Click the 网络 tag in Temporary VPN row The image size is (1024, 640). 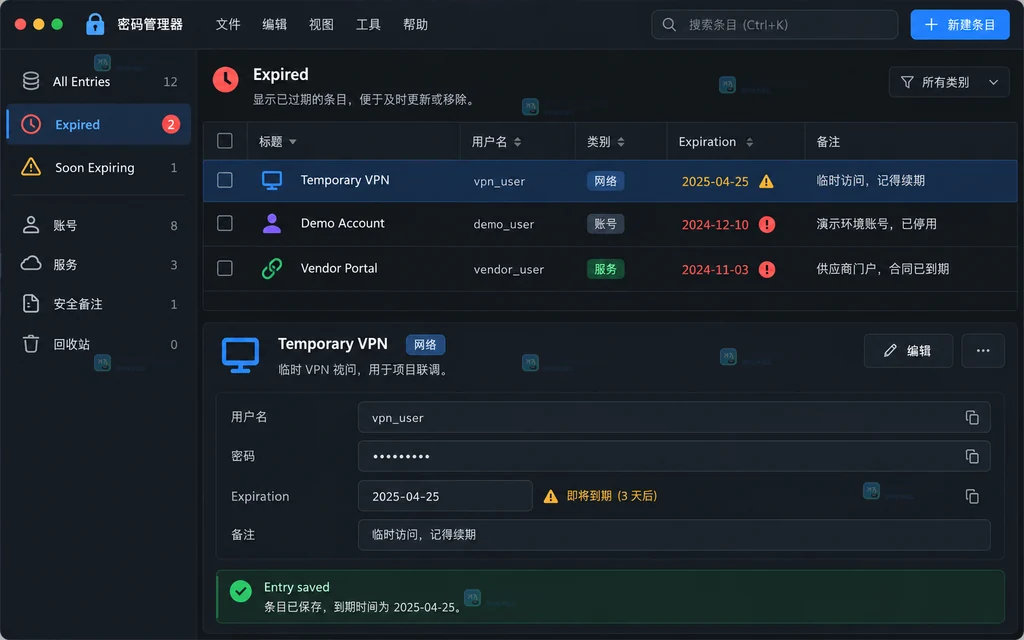(x=605, y=181)
